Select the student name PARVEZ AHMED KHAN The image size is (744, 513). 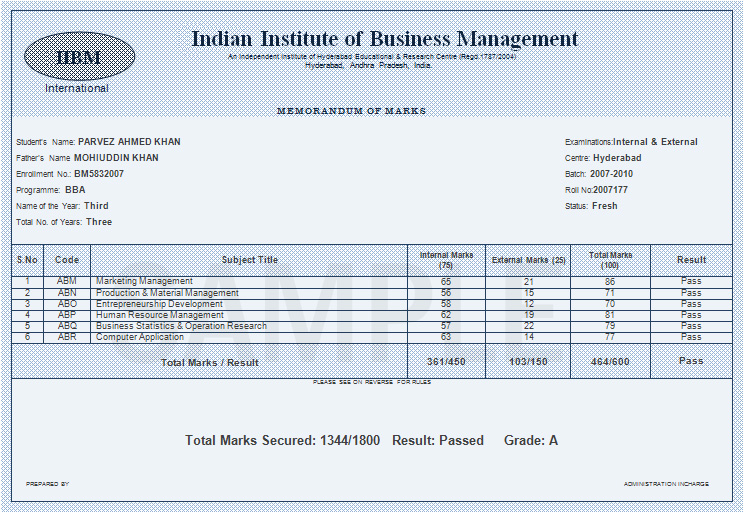coord(129,141)
